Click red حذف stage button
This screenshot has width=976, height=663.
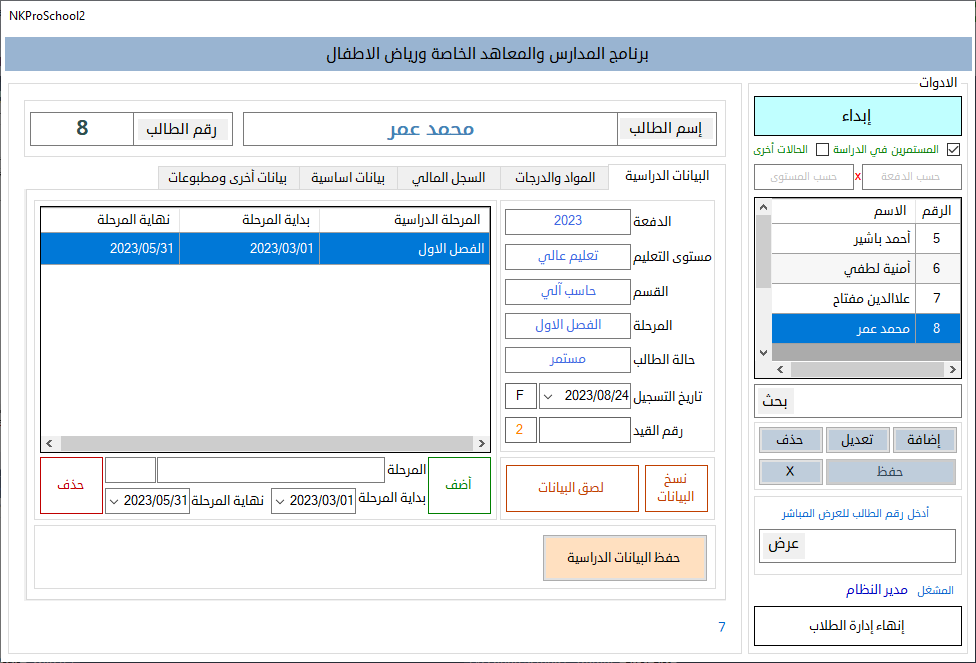point(71,486)
